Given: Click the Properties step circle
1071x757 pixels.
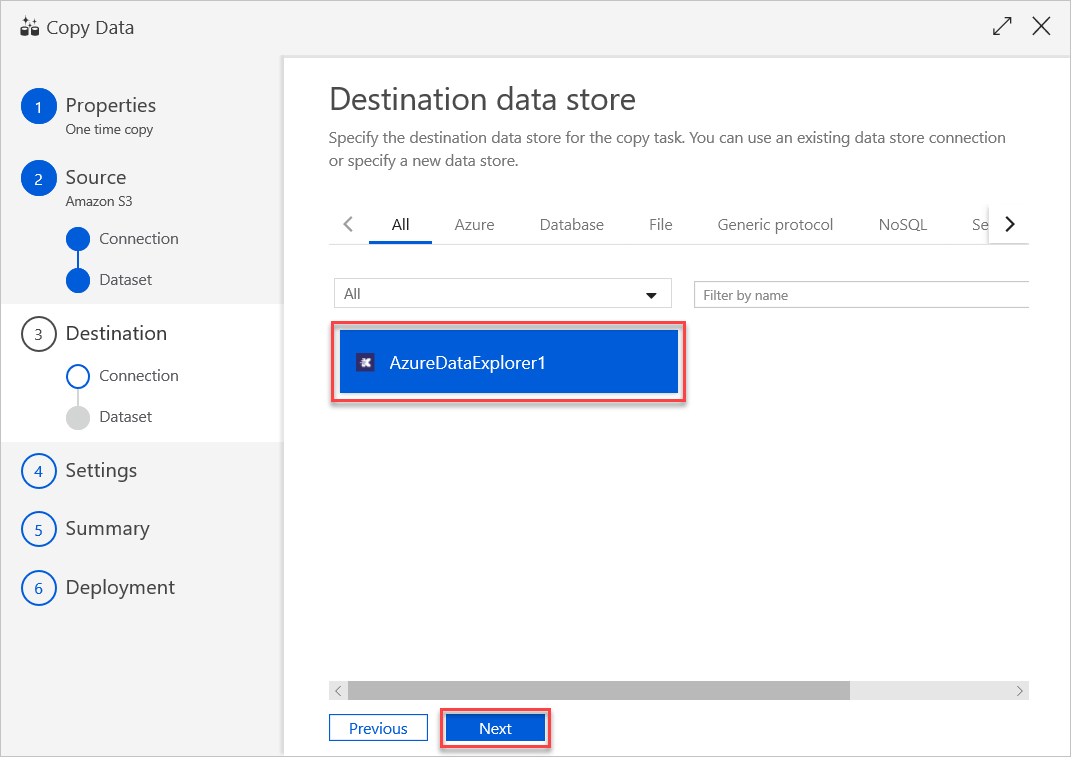Looking at the screenshot, I should tap(38, 105).
